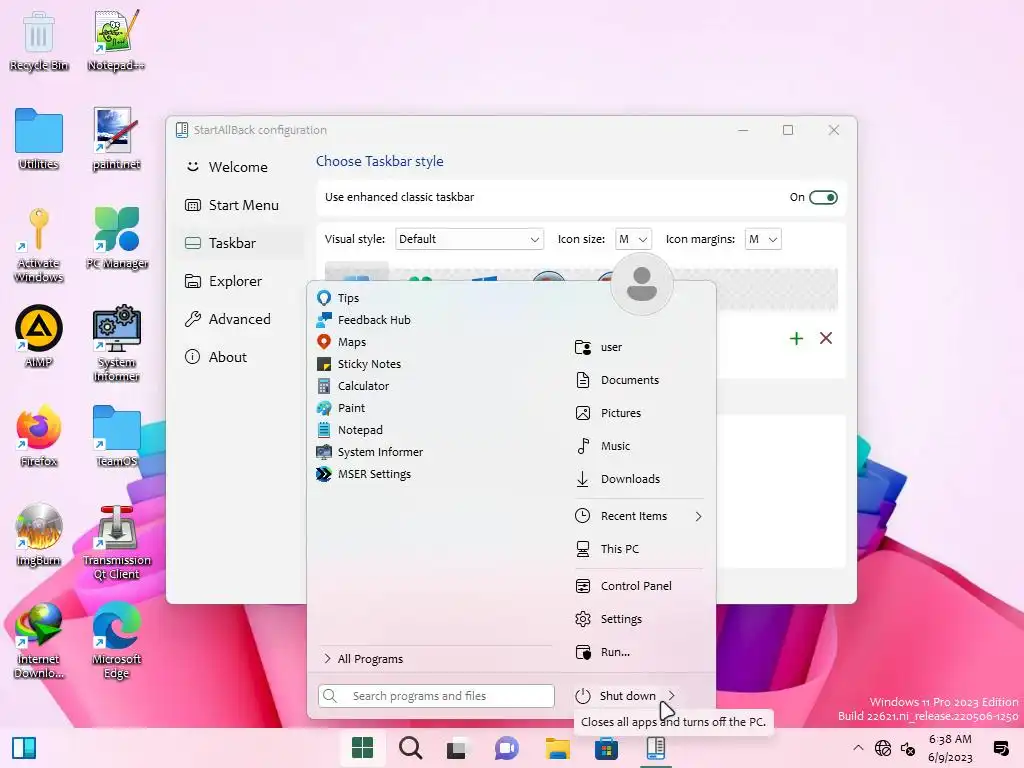This screenshot has width=1024, height=768.
Task: Open Paint from start menu list
Action: [341, 408]
